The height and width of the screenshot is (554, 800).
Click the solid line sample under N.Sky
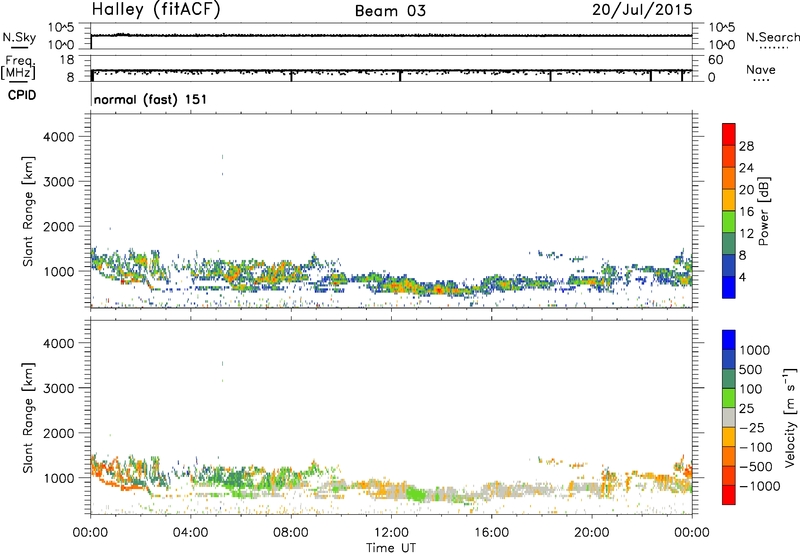pyautogui.click(x=19, y=48)
